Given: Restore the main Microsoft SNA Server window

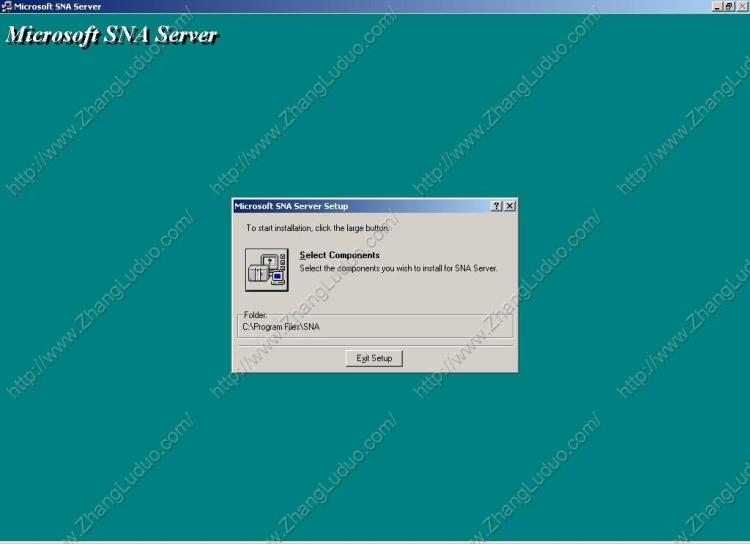Looking at the screenshot, I should point(728,7).
